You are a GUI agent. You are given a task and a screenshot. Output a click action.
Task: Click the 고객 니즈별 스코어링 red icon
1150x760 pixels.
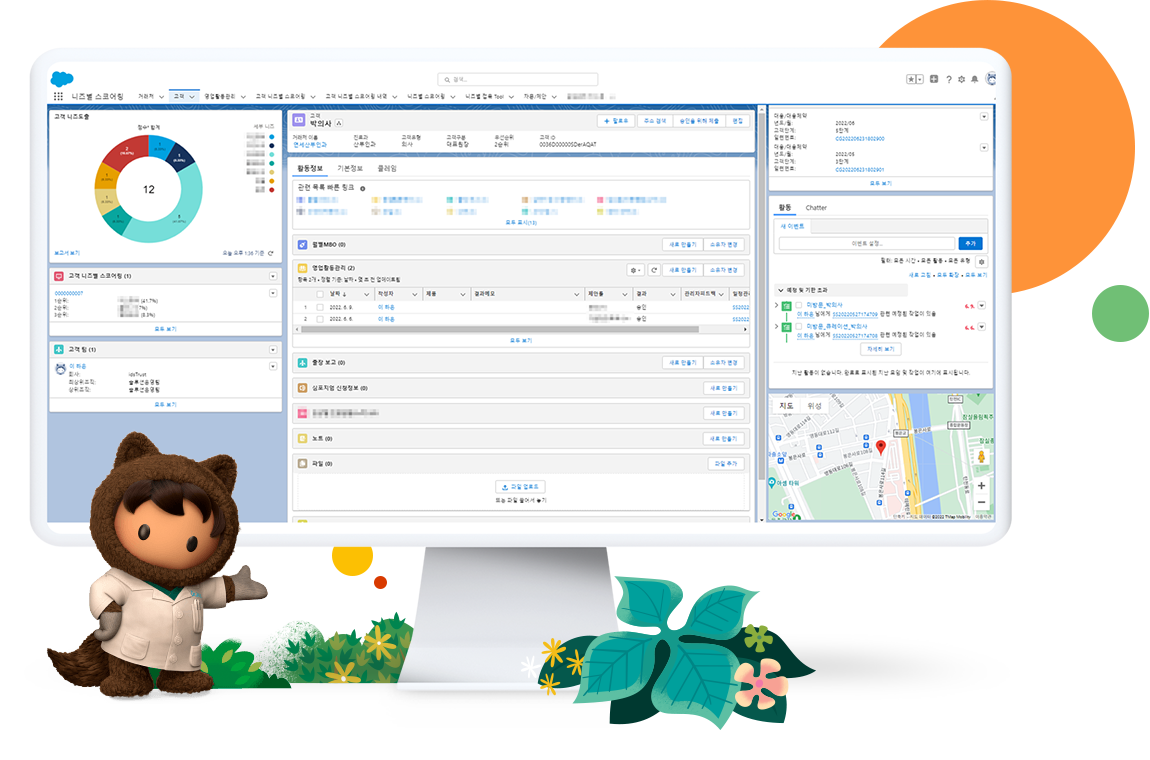59,276
